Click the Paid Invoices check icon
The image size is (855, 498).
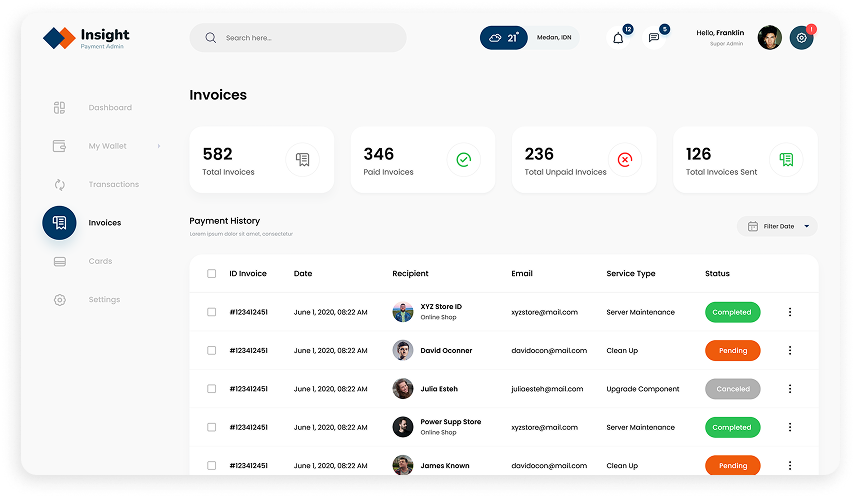463,159
